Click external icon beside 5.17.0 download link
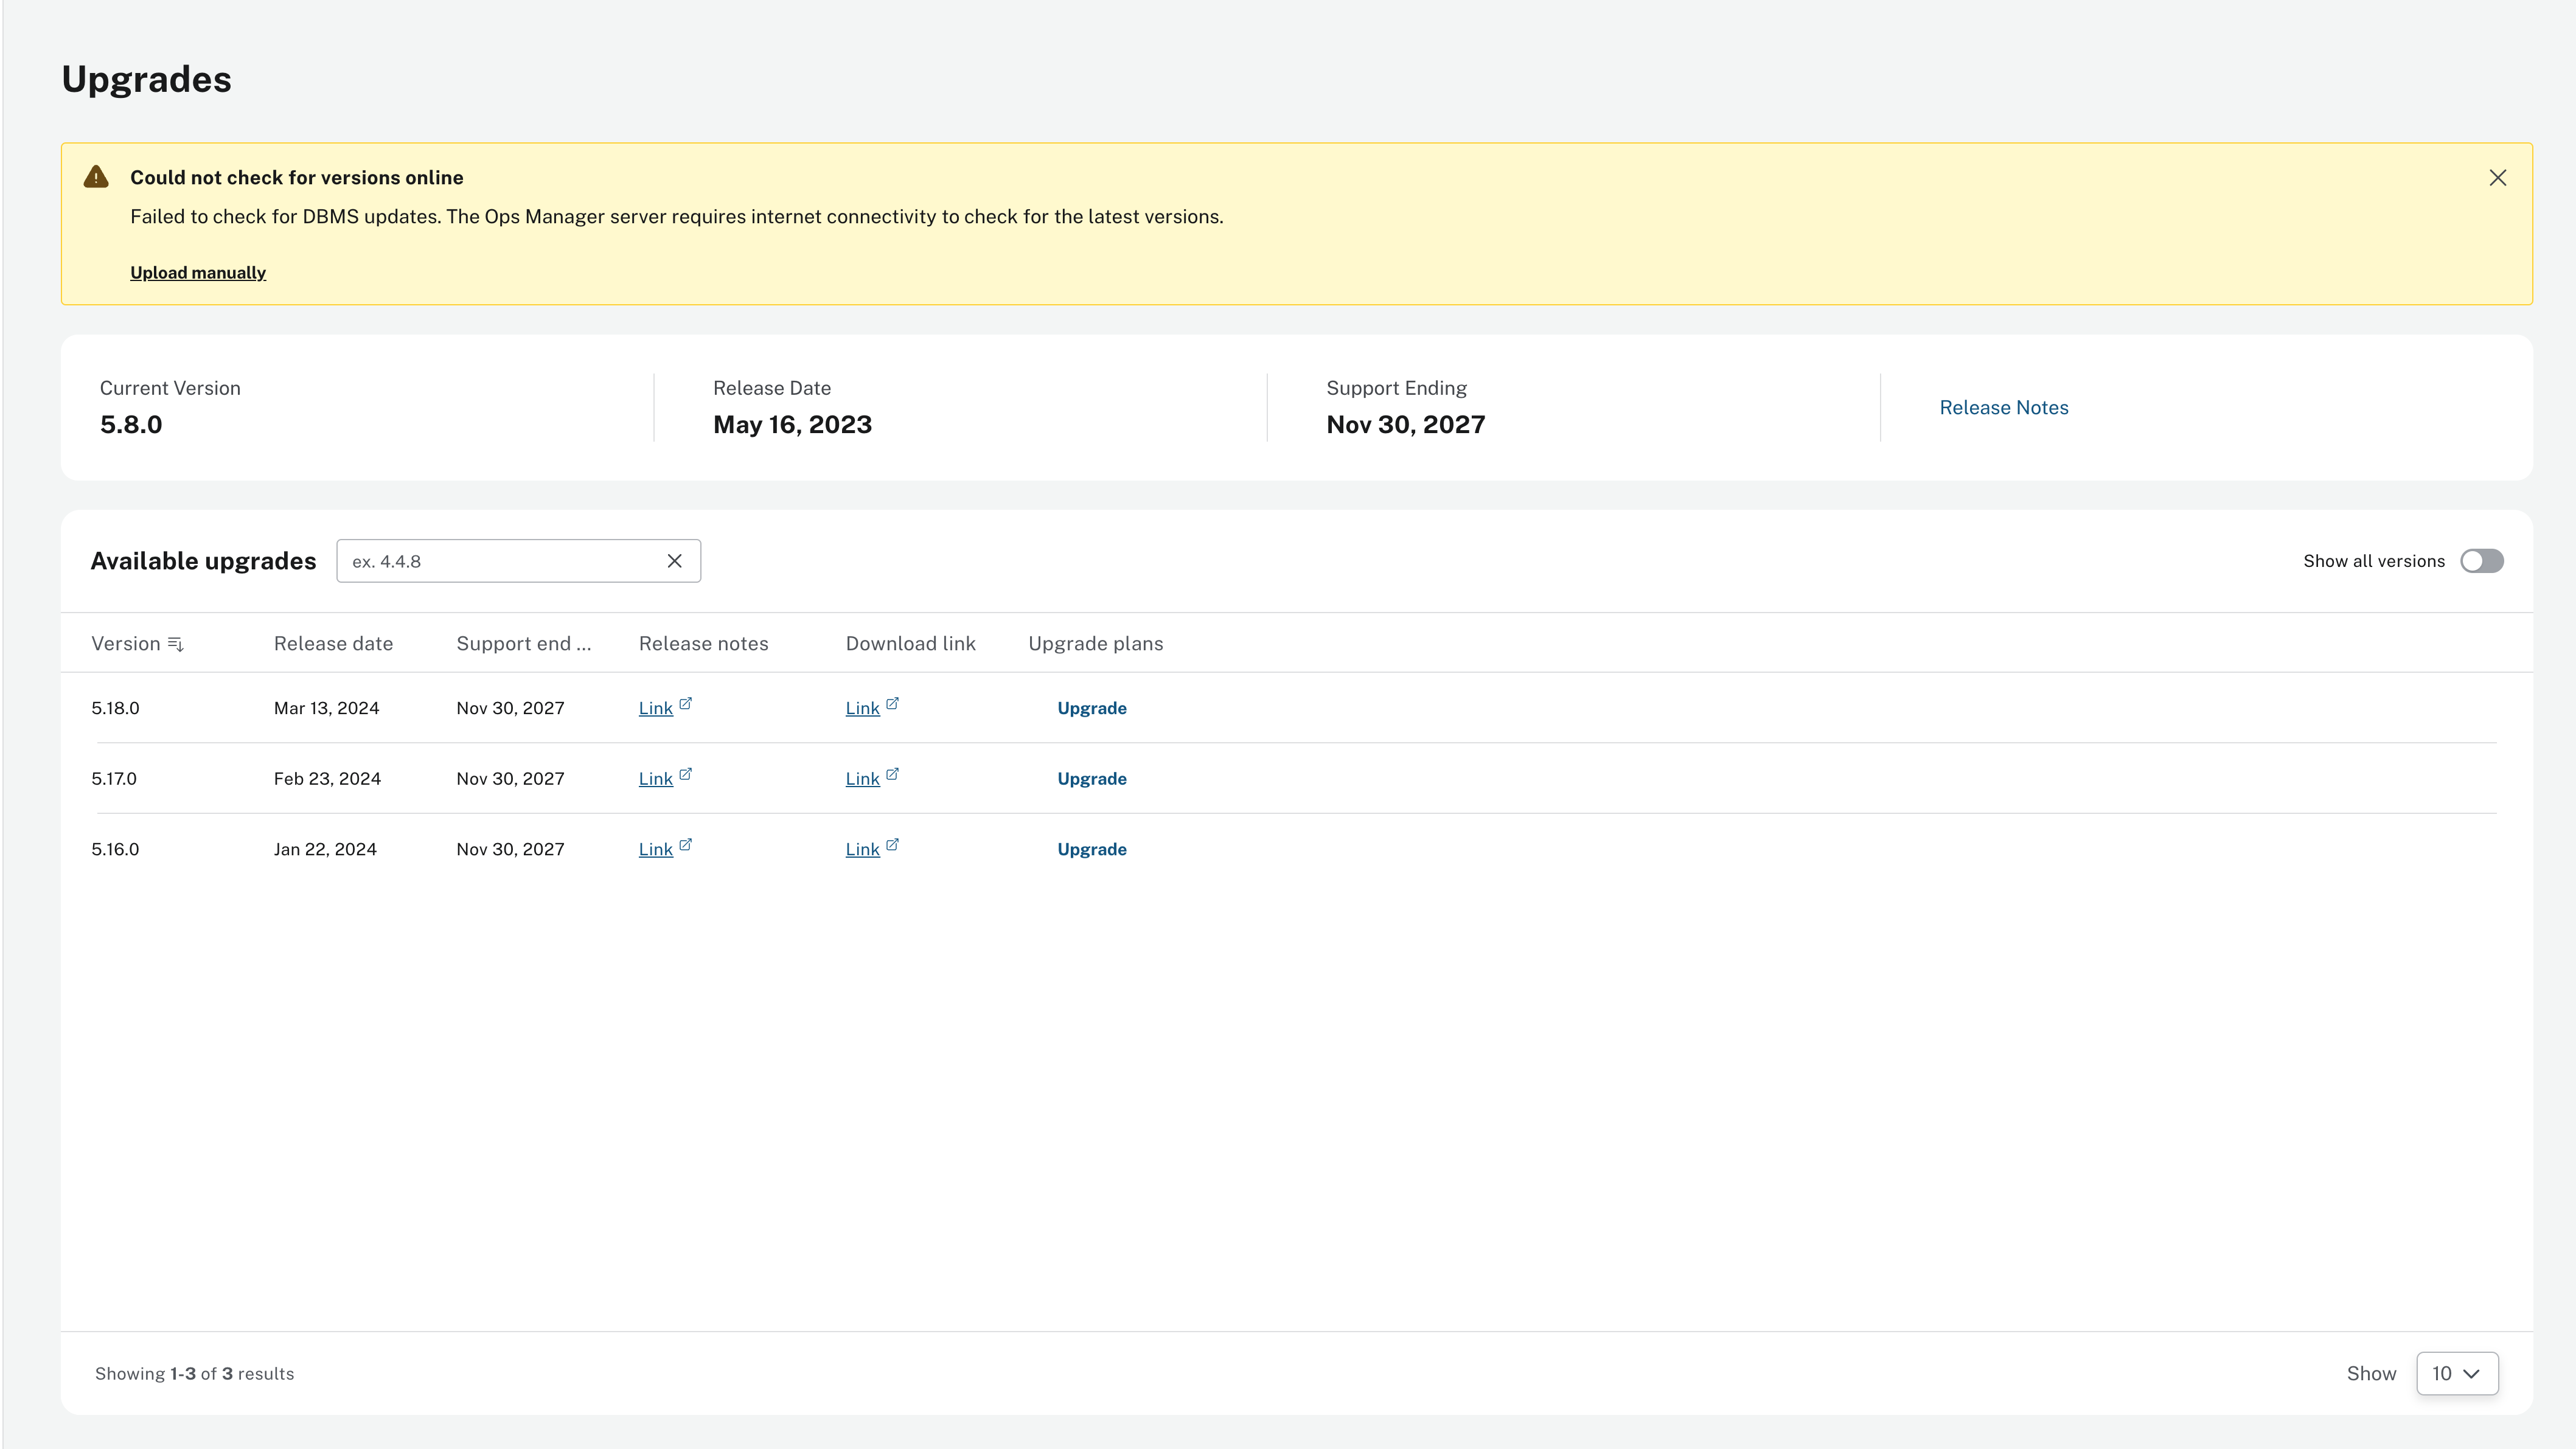Viewport: 2576px width, 1449px height. [x=893, y=774]
